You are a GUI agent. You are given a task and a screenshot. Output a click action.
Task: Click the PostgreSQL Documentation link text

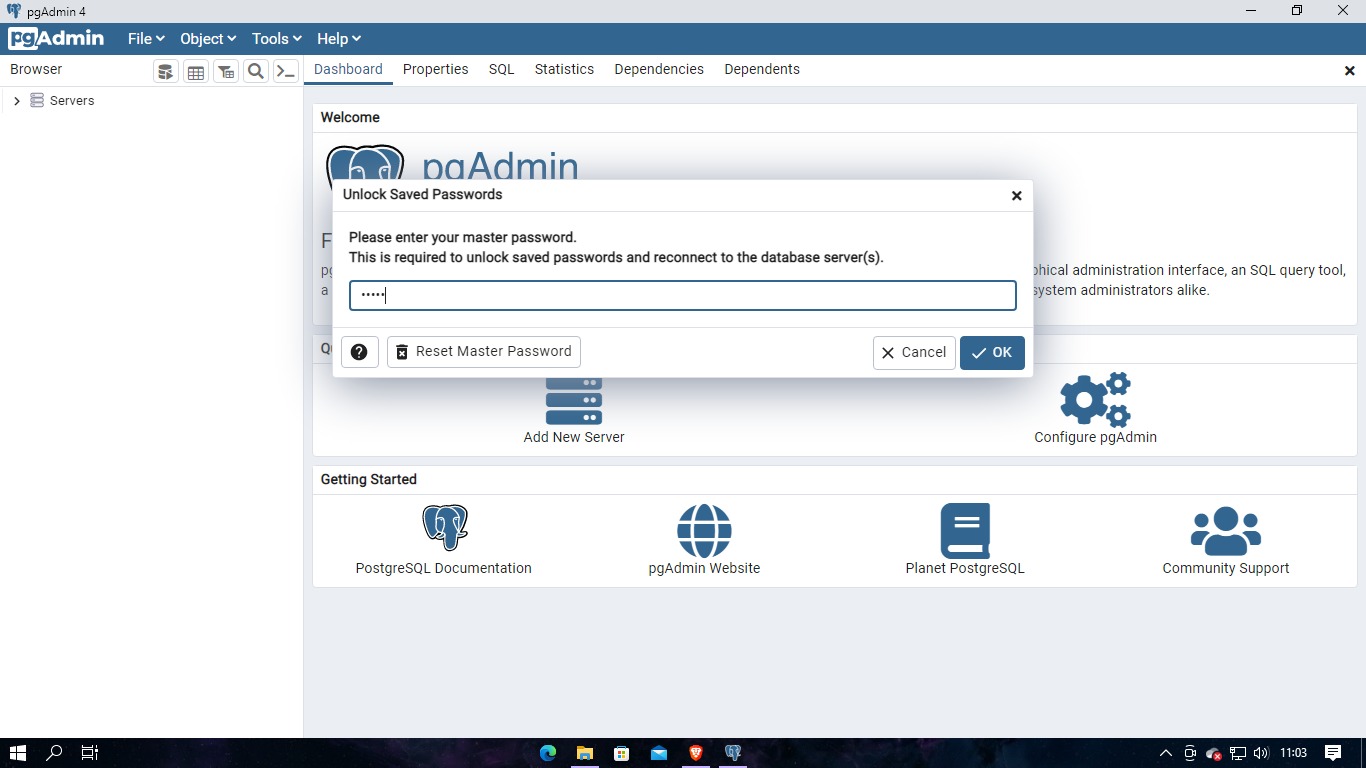tap(444, 568)
